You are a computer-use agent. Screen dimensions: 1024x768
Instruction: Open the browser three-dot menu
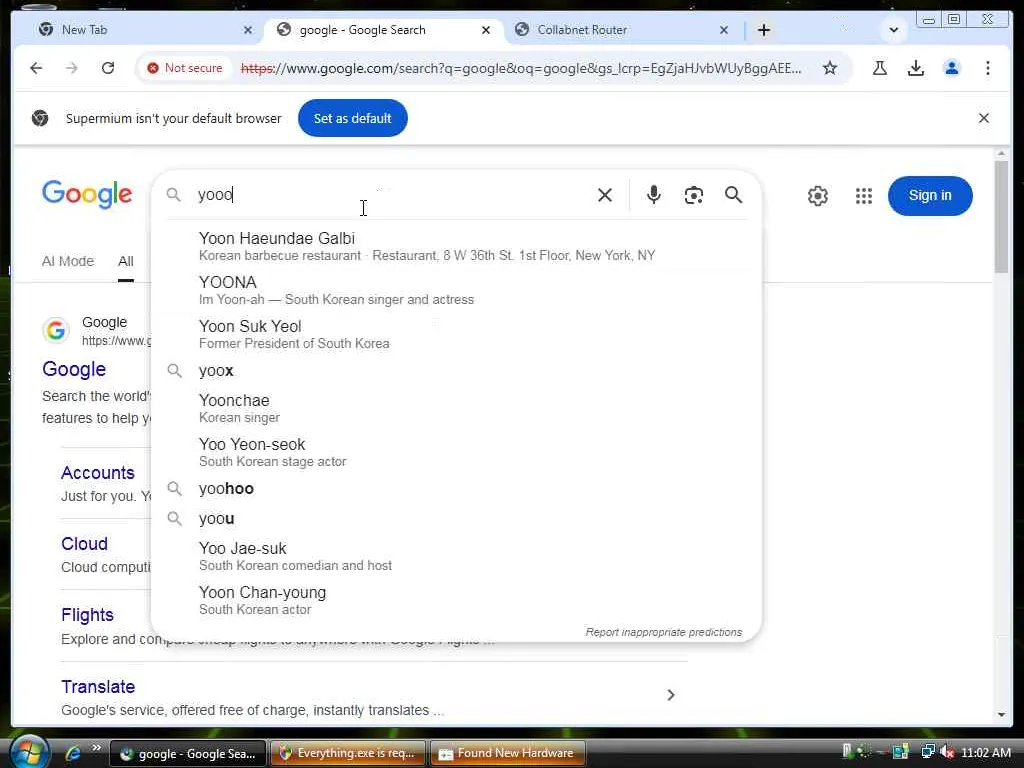987,68
